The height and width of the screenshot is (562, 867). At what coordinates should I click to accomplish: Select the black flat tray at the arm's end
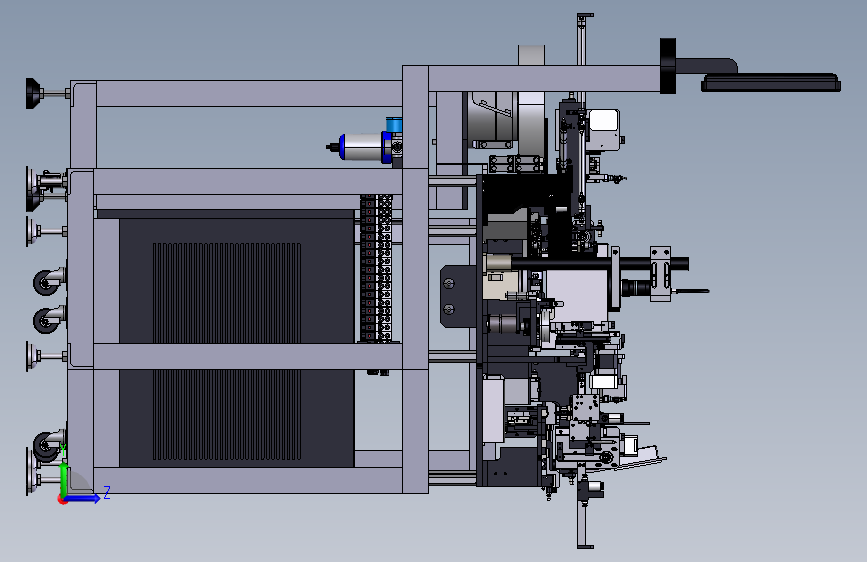[771, 83]
